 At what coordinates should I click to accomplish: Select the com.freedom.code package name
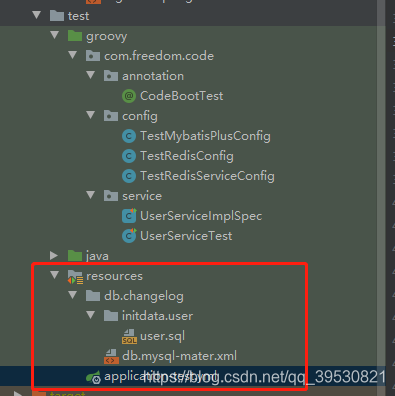[159, 56]
